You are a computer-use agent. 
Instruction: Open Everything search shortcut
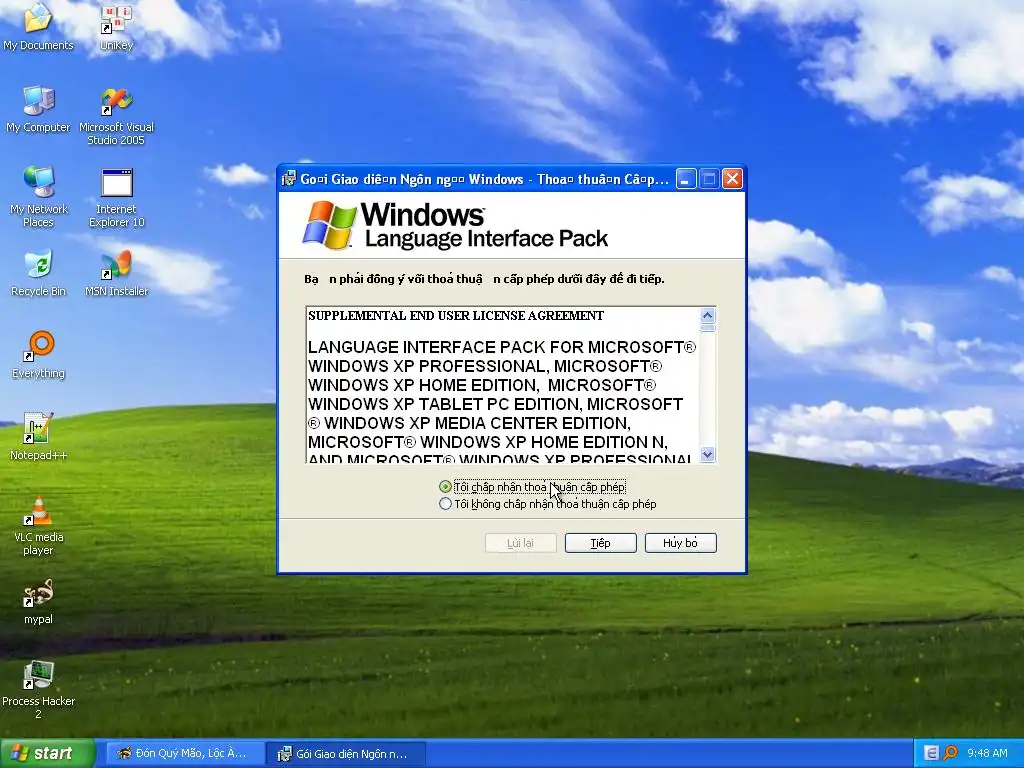click(38, 355)
